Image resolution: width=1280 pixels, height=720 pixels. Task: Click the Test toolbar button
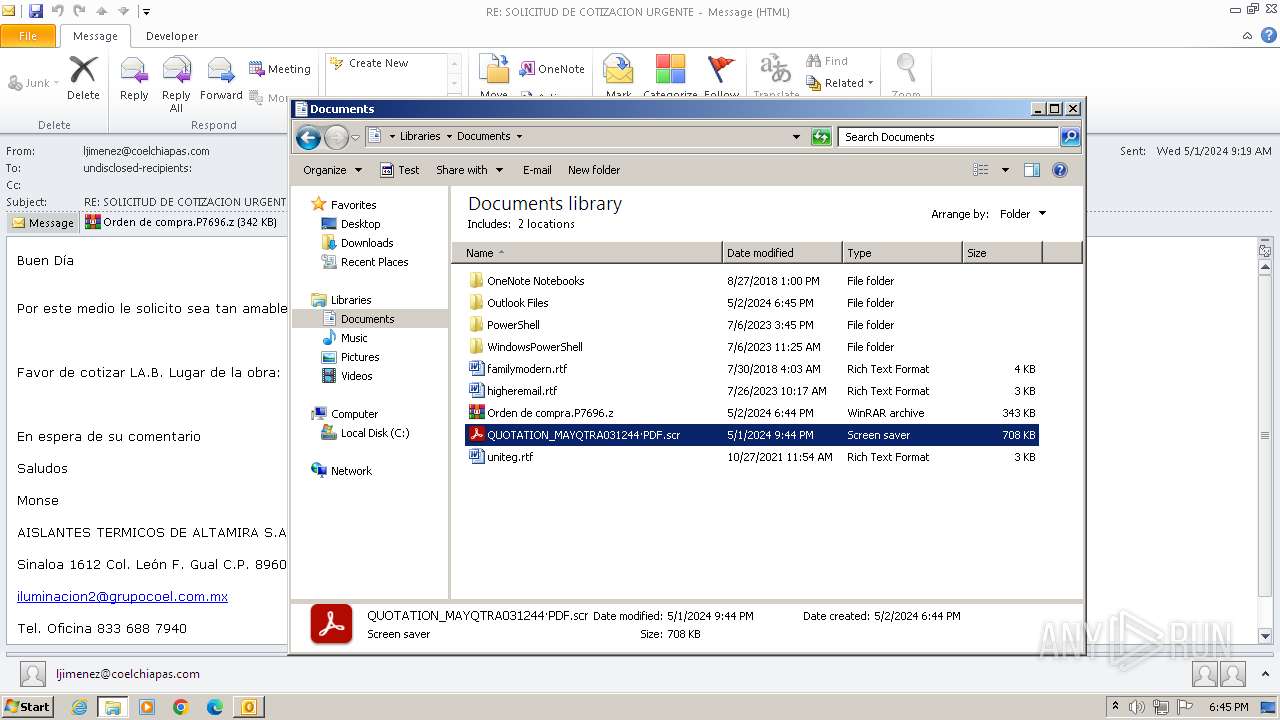(x=400, y=170)
